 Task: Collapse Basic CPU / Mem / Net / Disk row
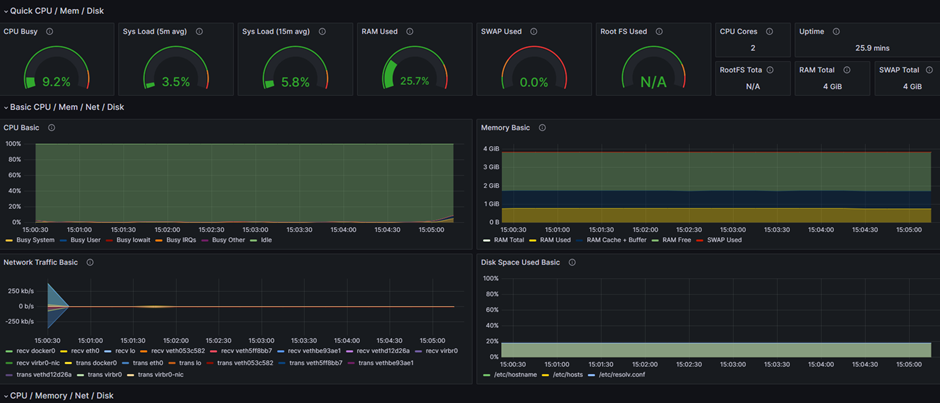coord(66,107)
